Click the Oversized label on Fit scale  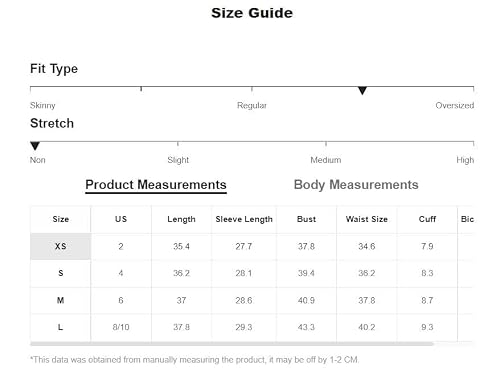(x=455, y=105)
